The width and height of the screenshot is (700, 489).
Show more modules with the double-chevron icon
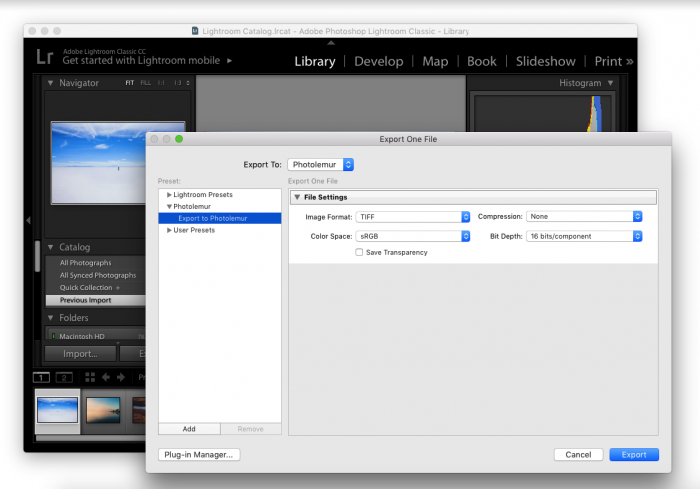tap(629, 62)
